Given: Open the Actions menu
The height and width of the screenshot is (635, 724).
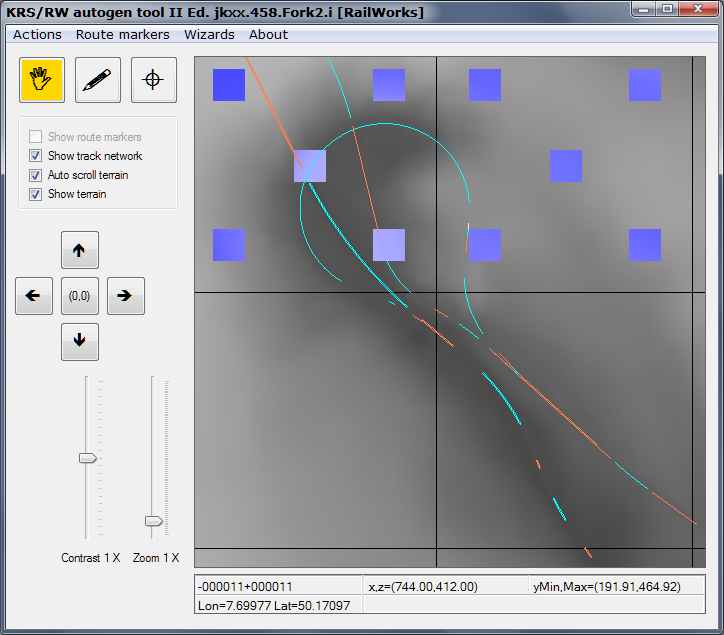Looking at the screenshot, I should (37, 35).
